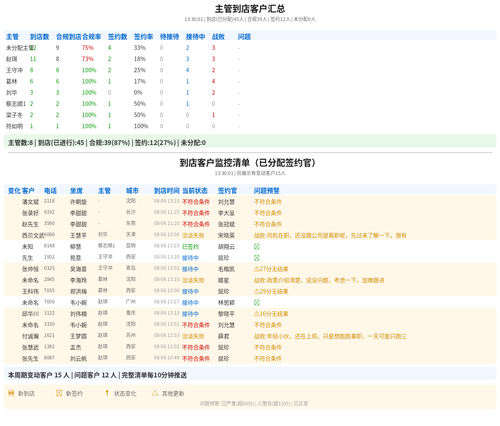This screenshot has width=500, height=426.
Task: Click 刘华 in the summary table's first column
Action: 11,93
